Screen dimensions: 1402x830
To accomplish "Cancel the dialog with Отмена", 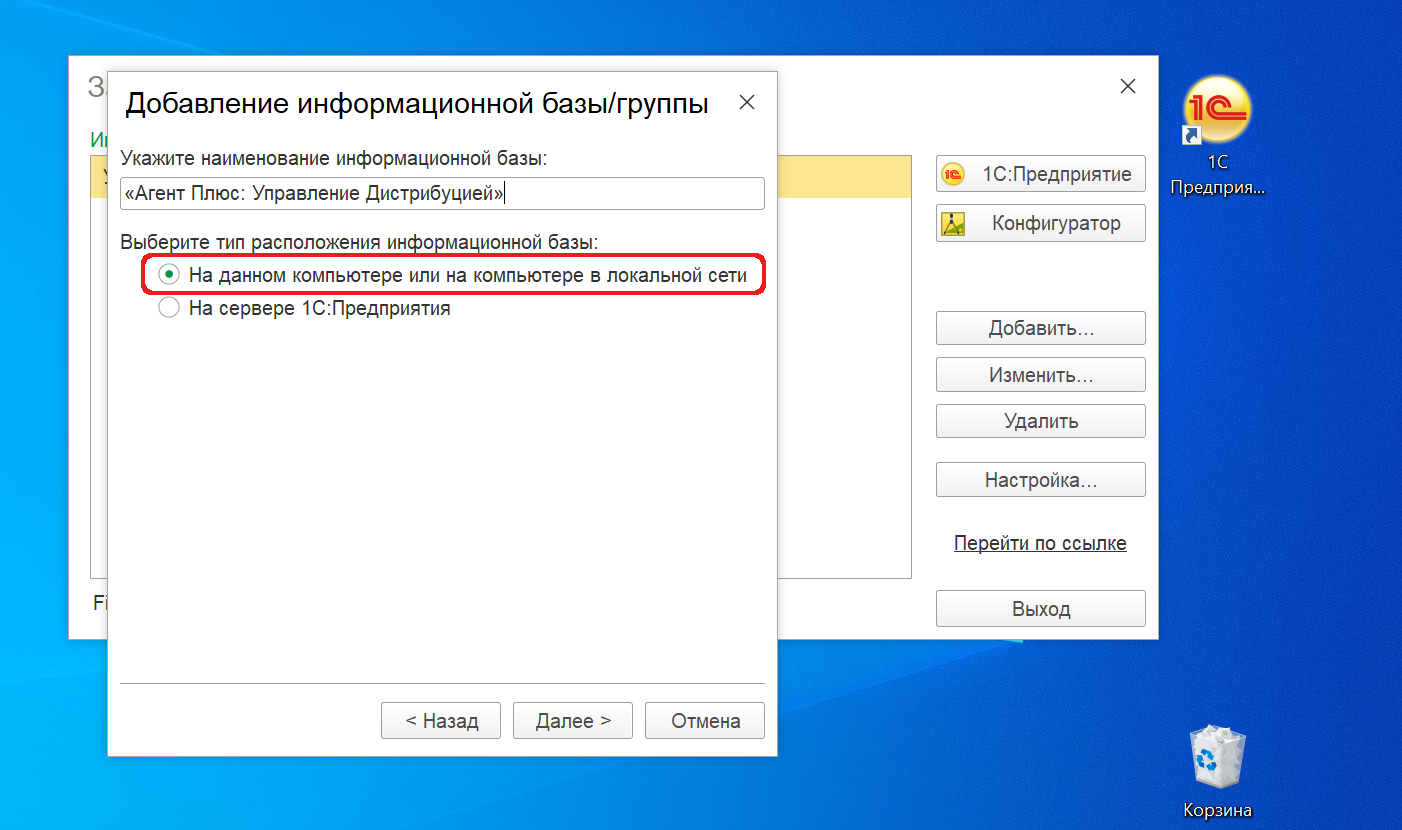I will (x=705, y=720).
